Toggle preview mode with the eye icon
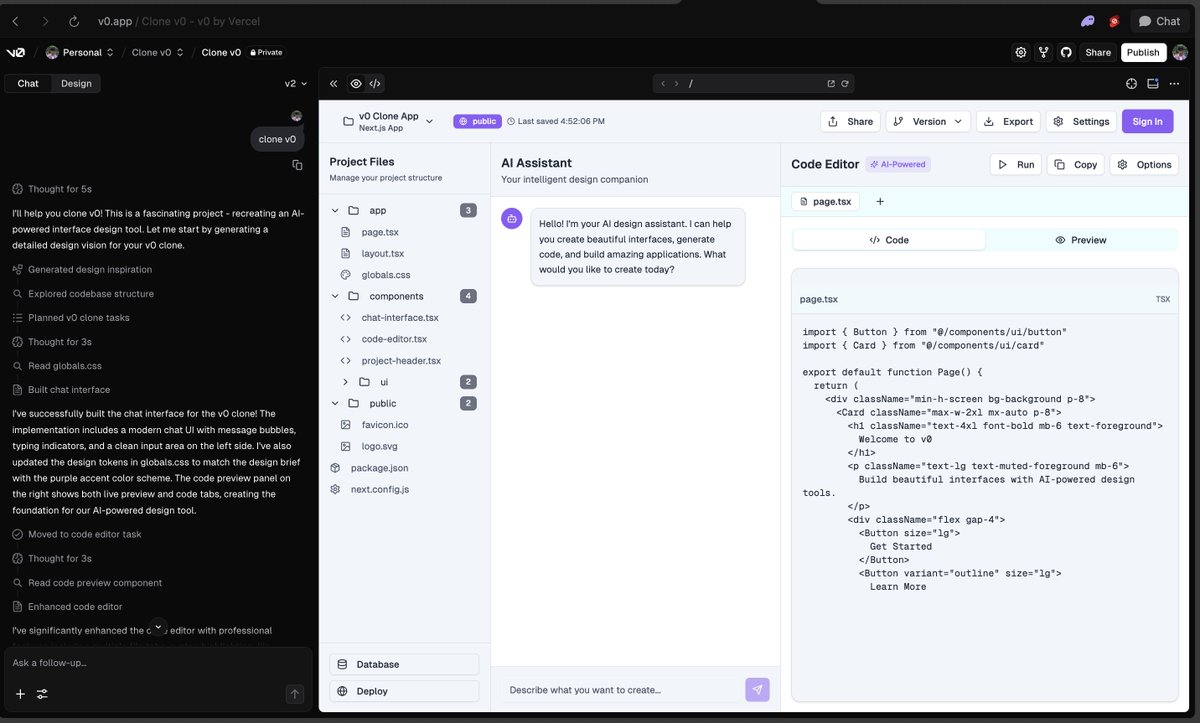The image size is (1200, 723). pos(355,84)
